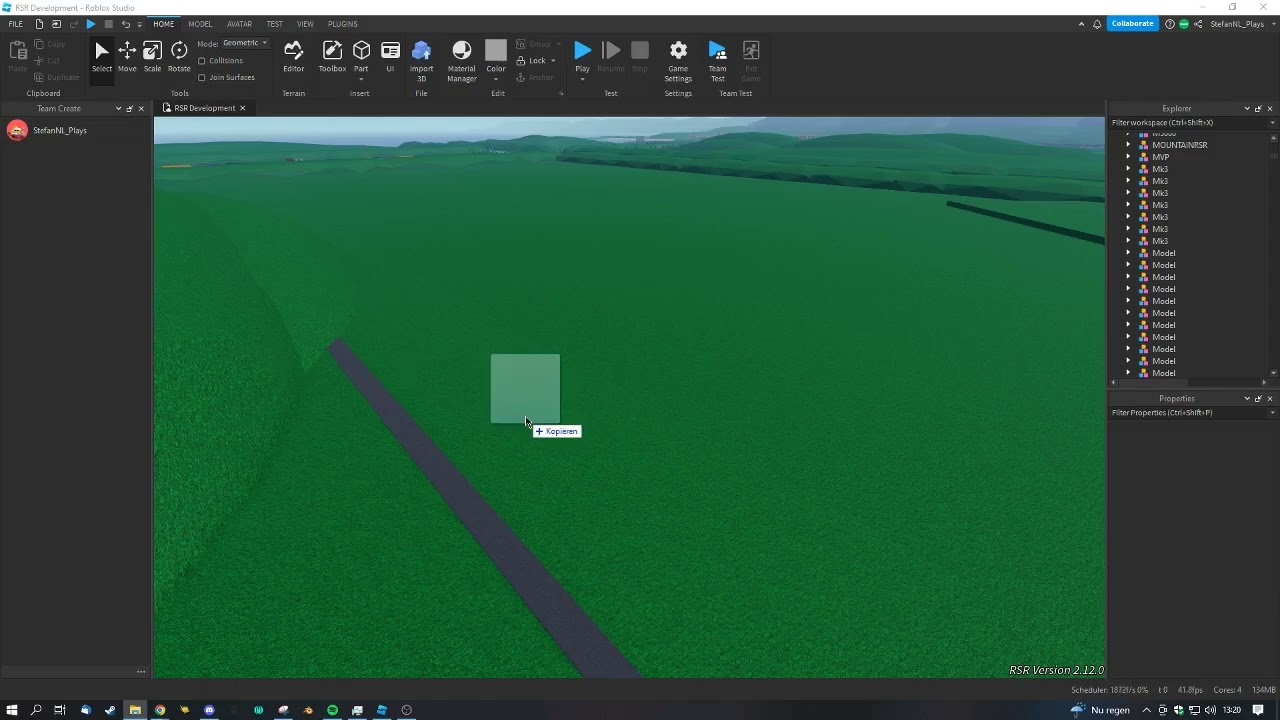This screenshot has height=720, width=1280.
Task: Click the quick-access Play icon in title toolbar
Action: click(x=91, y=24)
